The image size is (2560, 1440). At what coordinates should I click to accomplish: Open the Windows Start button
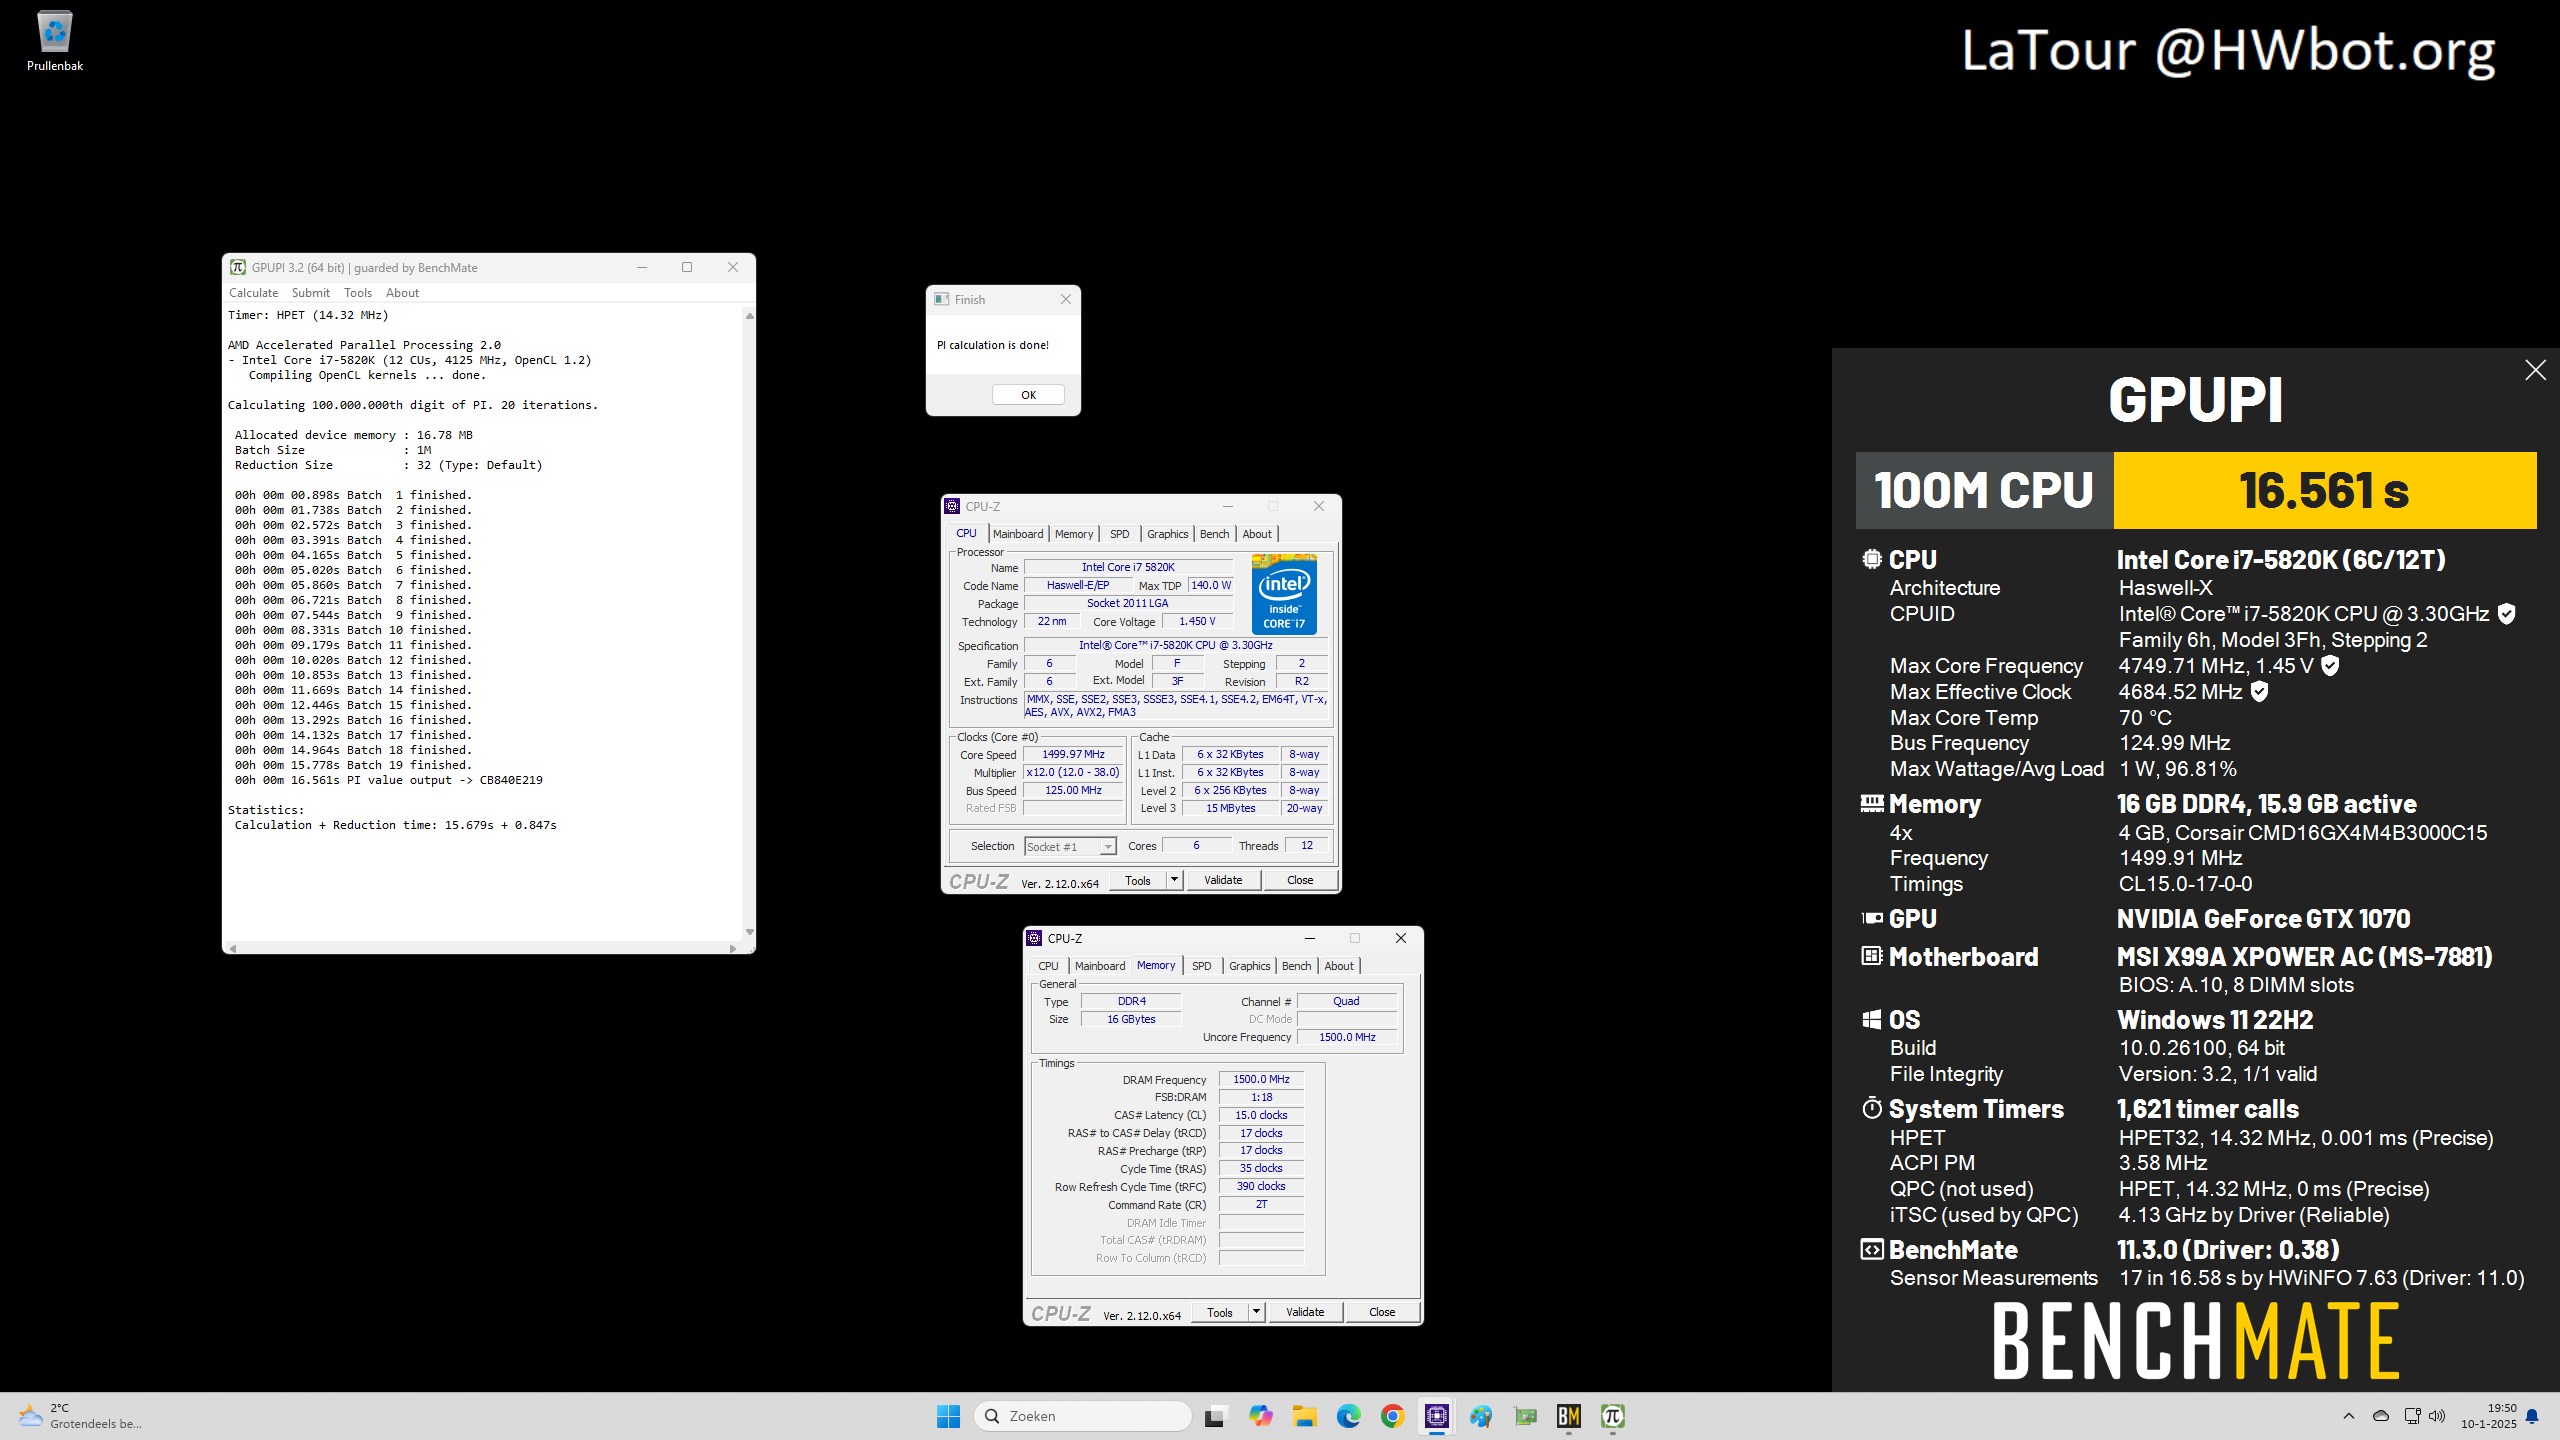pyautogui.click(x=948, y=1416)
